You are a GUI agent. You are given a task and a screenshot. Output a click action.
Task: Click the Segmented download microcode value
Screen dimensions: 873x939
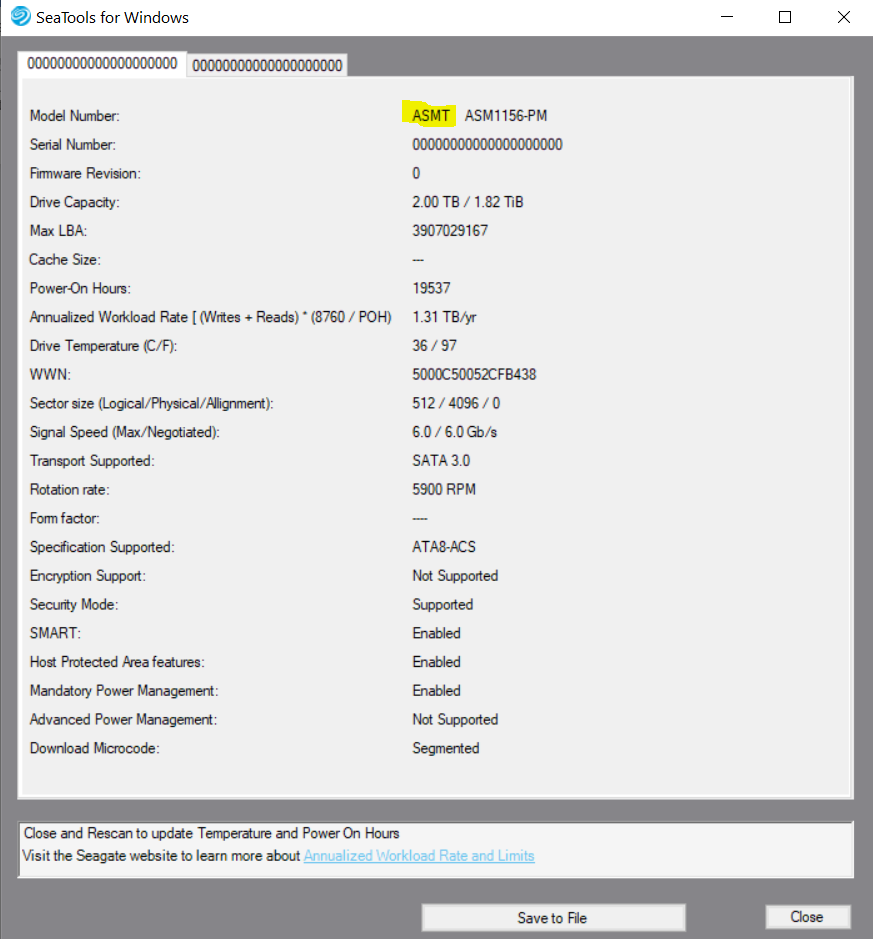(445, 748)
